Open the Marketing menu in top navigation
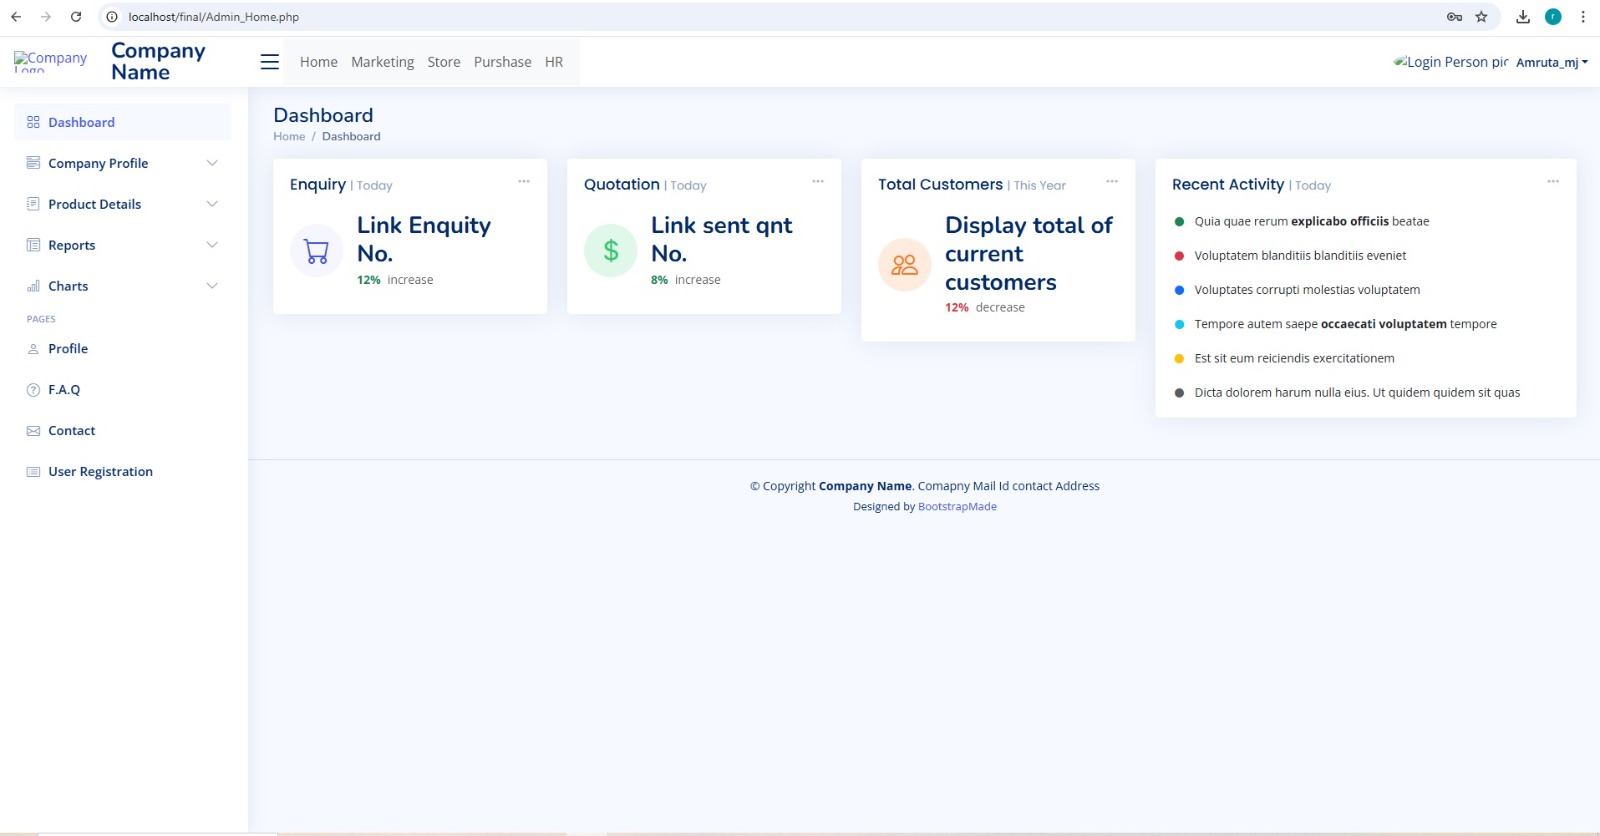1600x836 pixels. [x=382, y=62]
